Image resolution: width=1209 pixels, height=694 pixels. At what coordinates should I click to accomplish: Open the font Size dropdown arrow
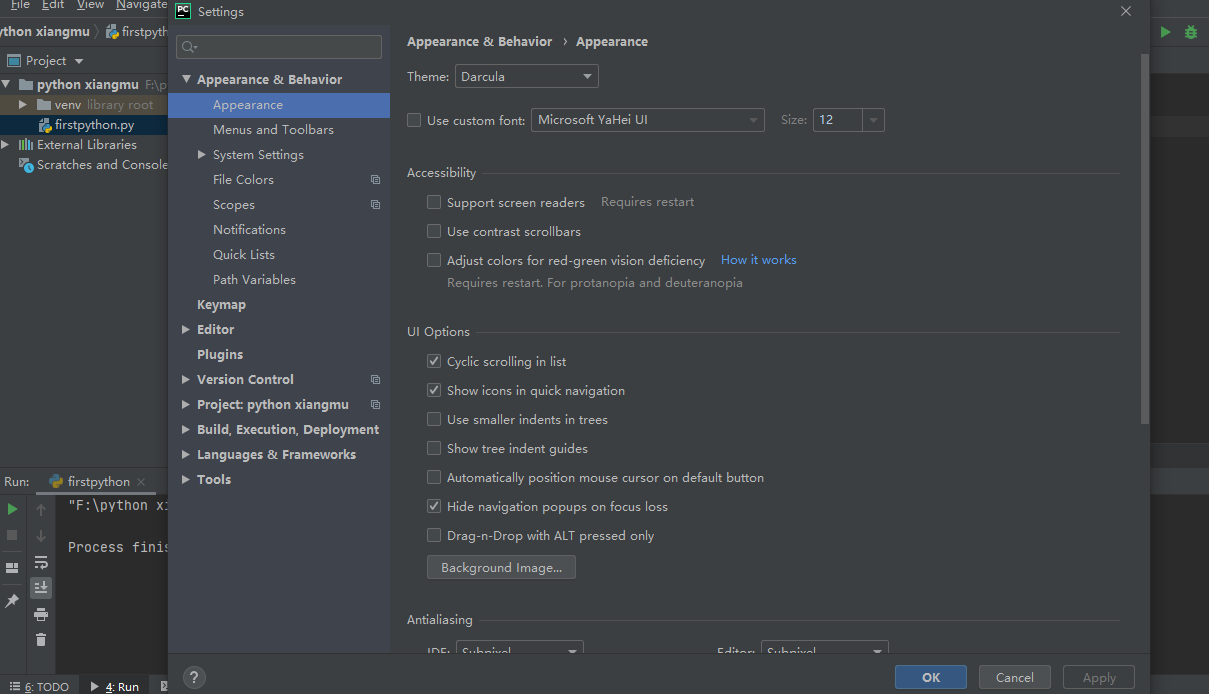(874, 120)
